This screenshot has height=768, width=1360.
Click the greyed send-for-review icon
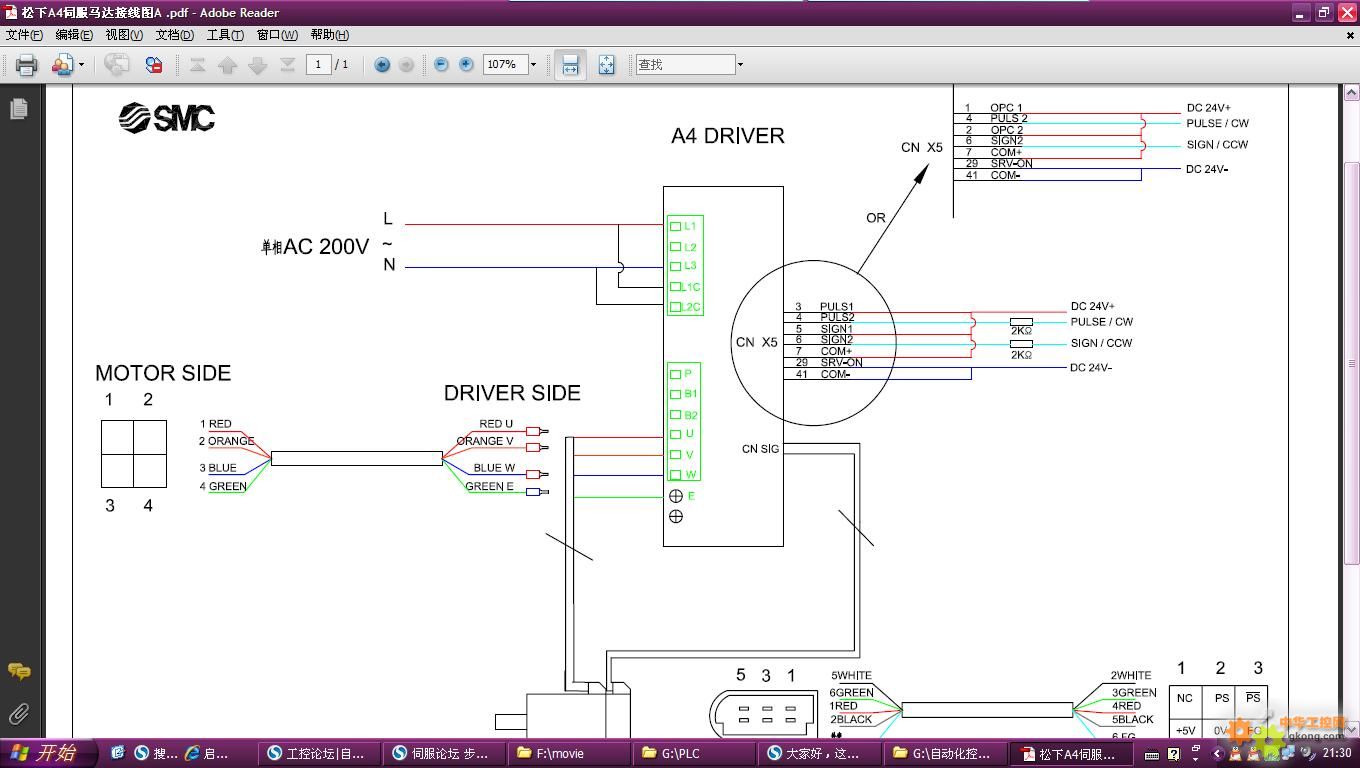[x=117, y=65]
